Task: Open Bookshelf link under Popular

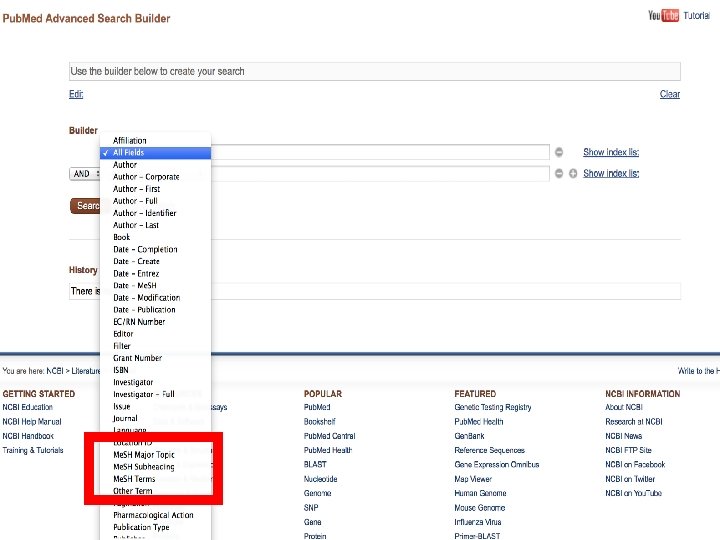Action: coord(320,422)
